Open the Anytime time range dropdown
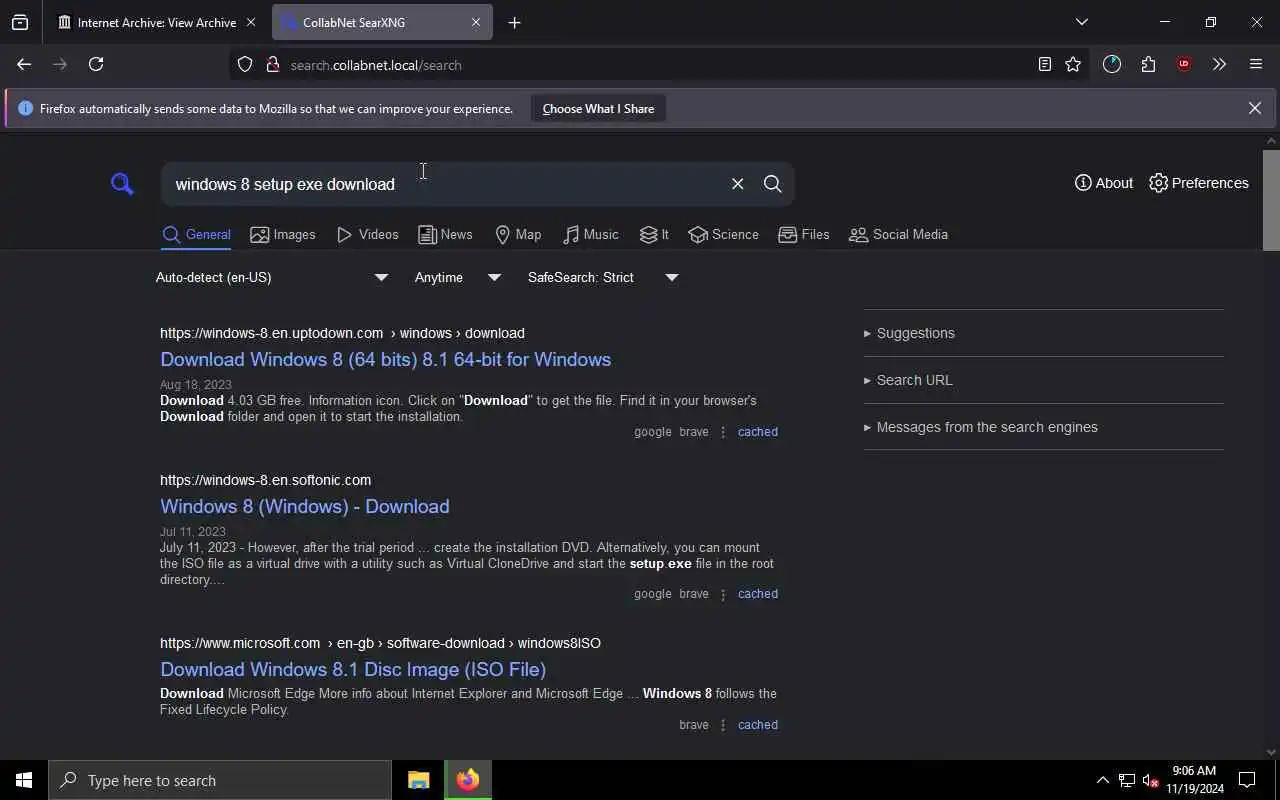The height and width of the screenshot is (800, 1280). click(x=458, y=277)
